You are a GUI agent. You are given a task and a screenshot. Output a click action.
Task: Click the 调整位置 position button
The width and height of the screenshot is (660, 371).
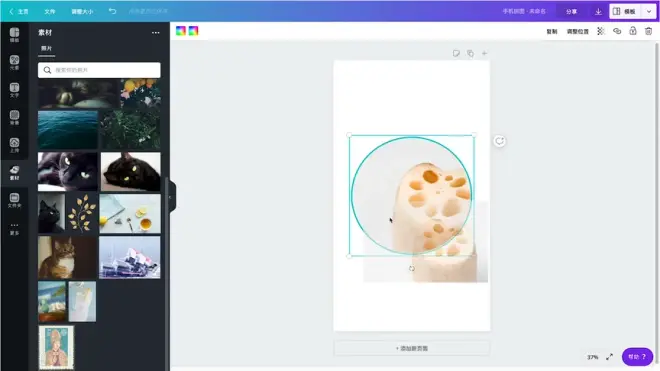coord(578,32)
